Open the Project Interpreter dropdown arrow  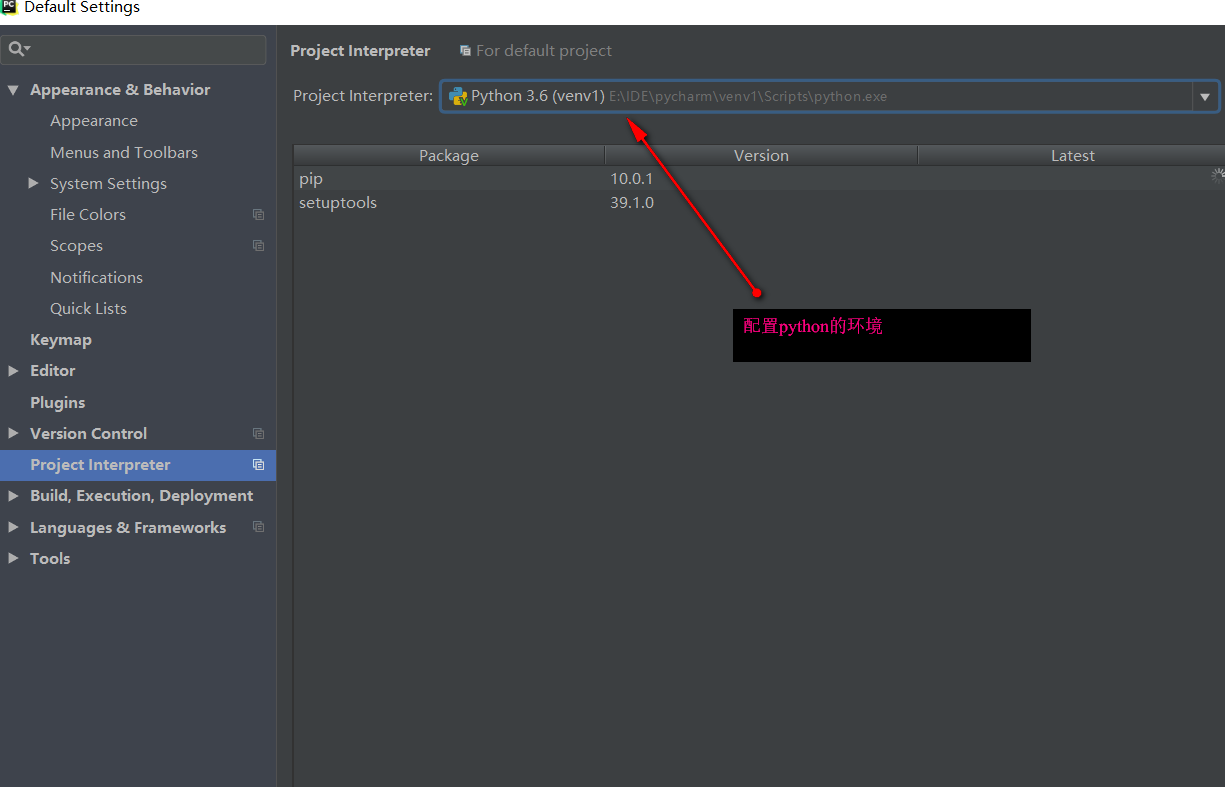1204,97
